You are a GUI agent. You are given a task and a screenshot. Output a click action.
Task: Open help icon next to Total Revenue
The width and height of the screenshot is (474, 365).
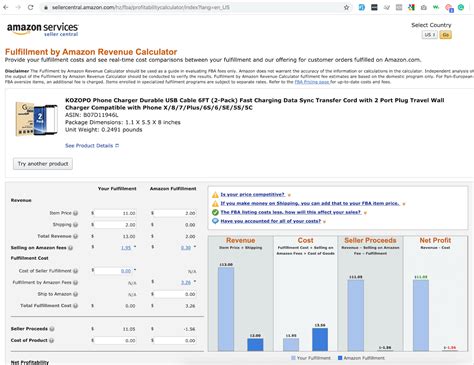click(76, 236)
